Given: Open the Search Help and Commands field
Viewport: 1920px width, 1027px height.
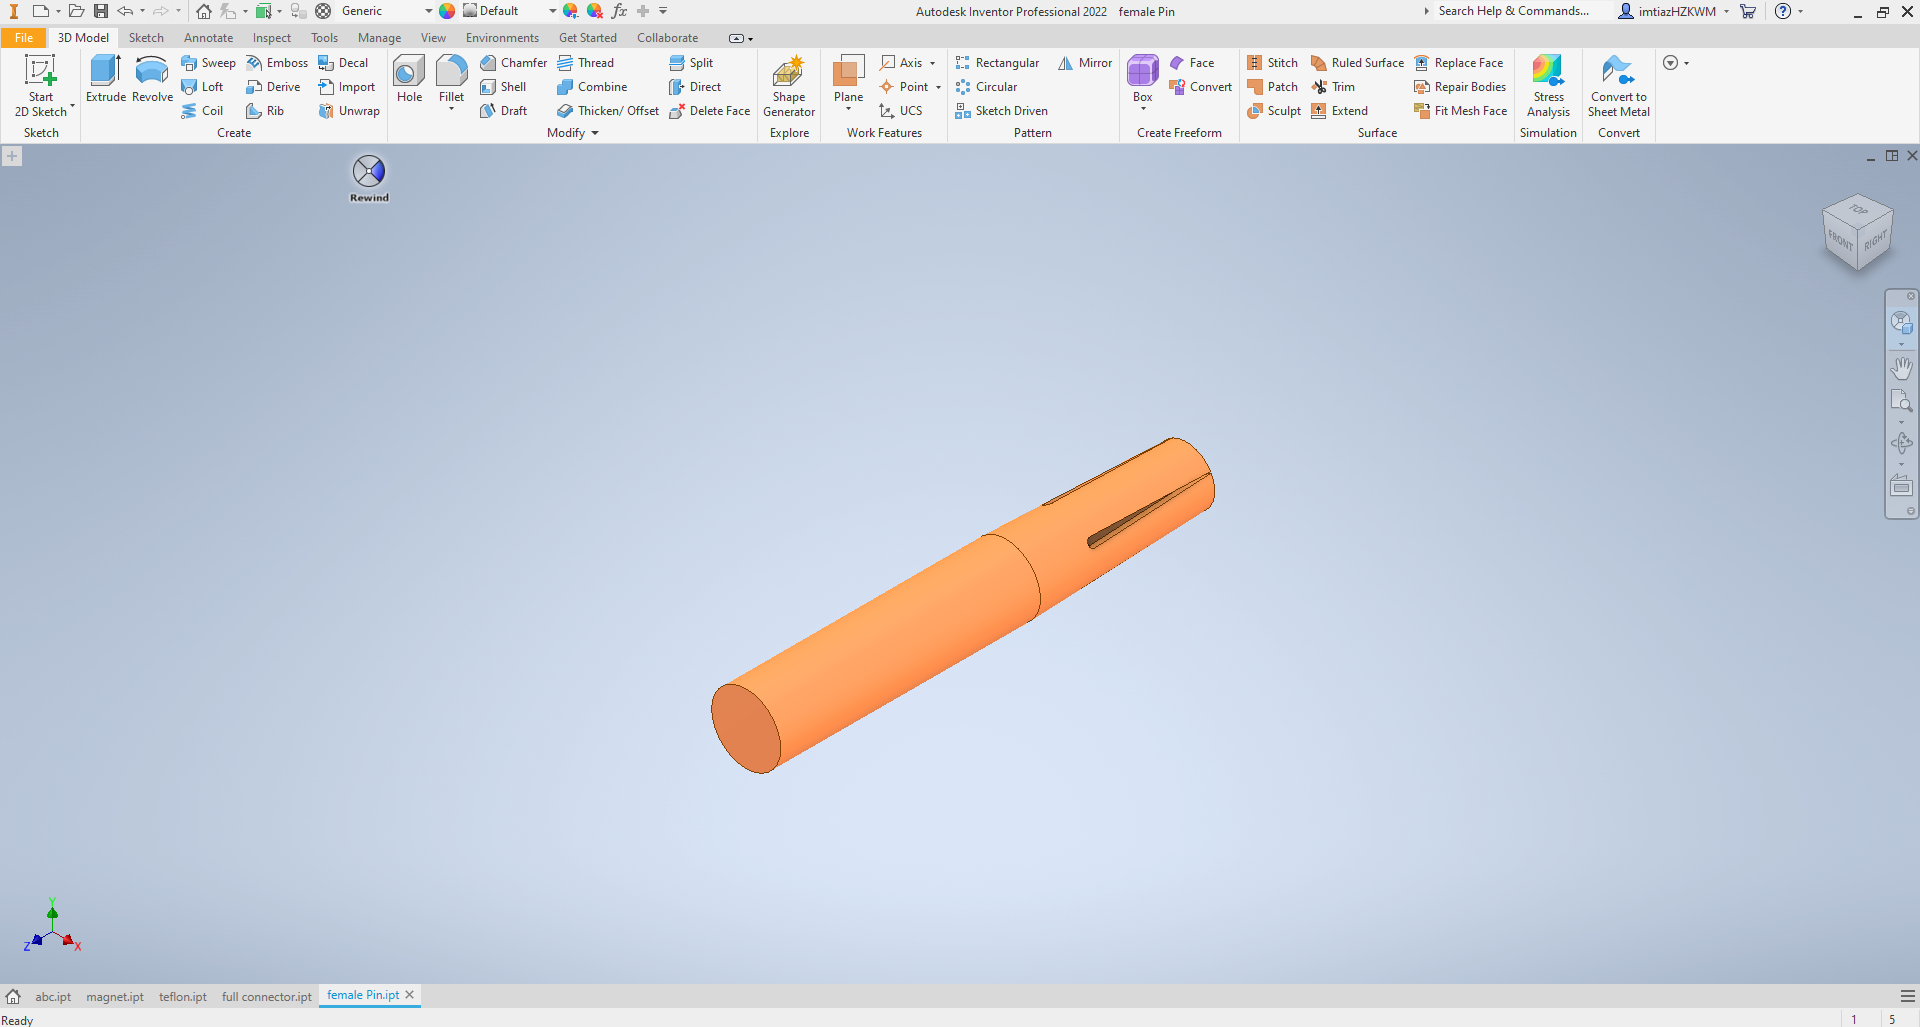Looking at the screenshot, I should (x=1515, y=11).
